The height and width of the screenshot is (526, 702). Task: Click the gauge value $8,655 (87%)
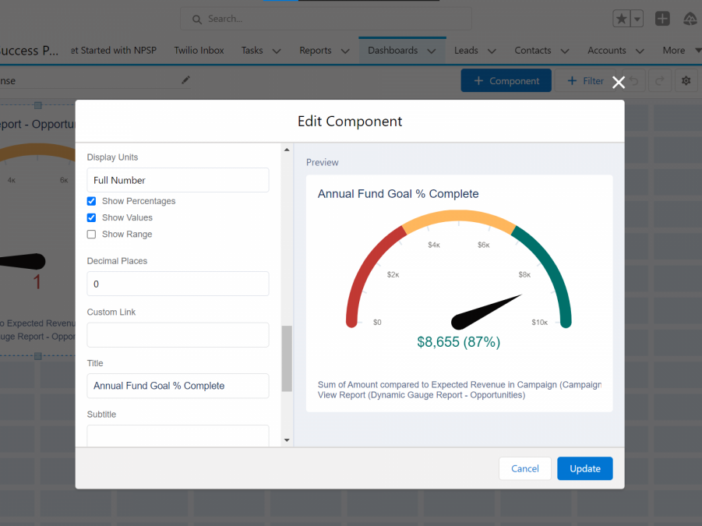pyautogui.click(x=458, y=342)
